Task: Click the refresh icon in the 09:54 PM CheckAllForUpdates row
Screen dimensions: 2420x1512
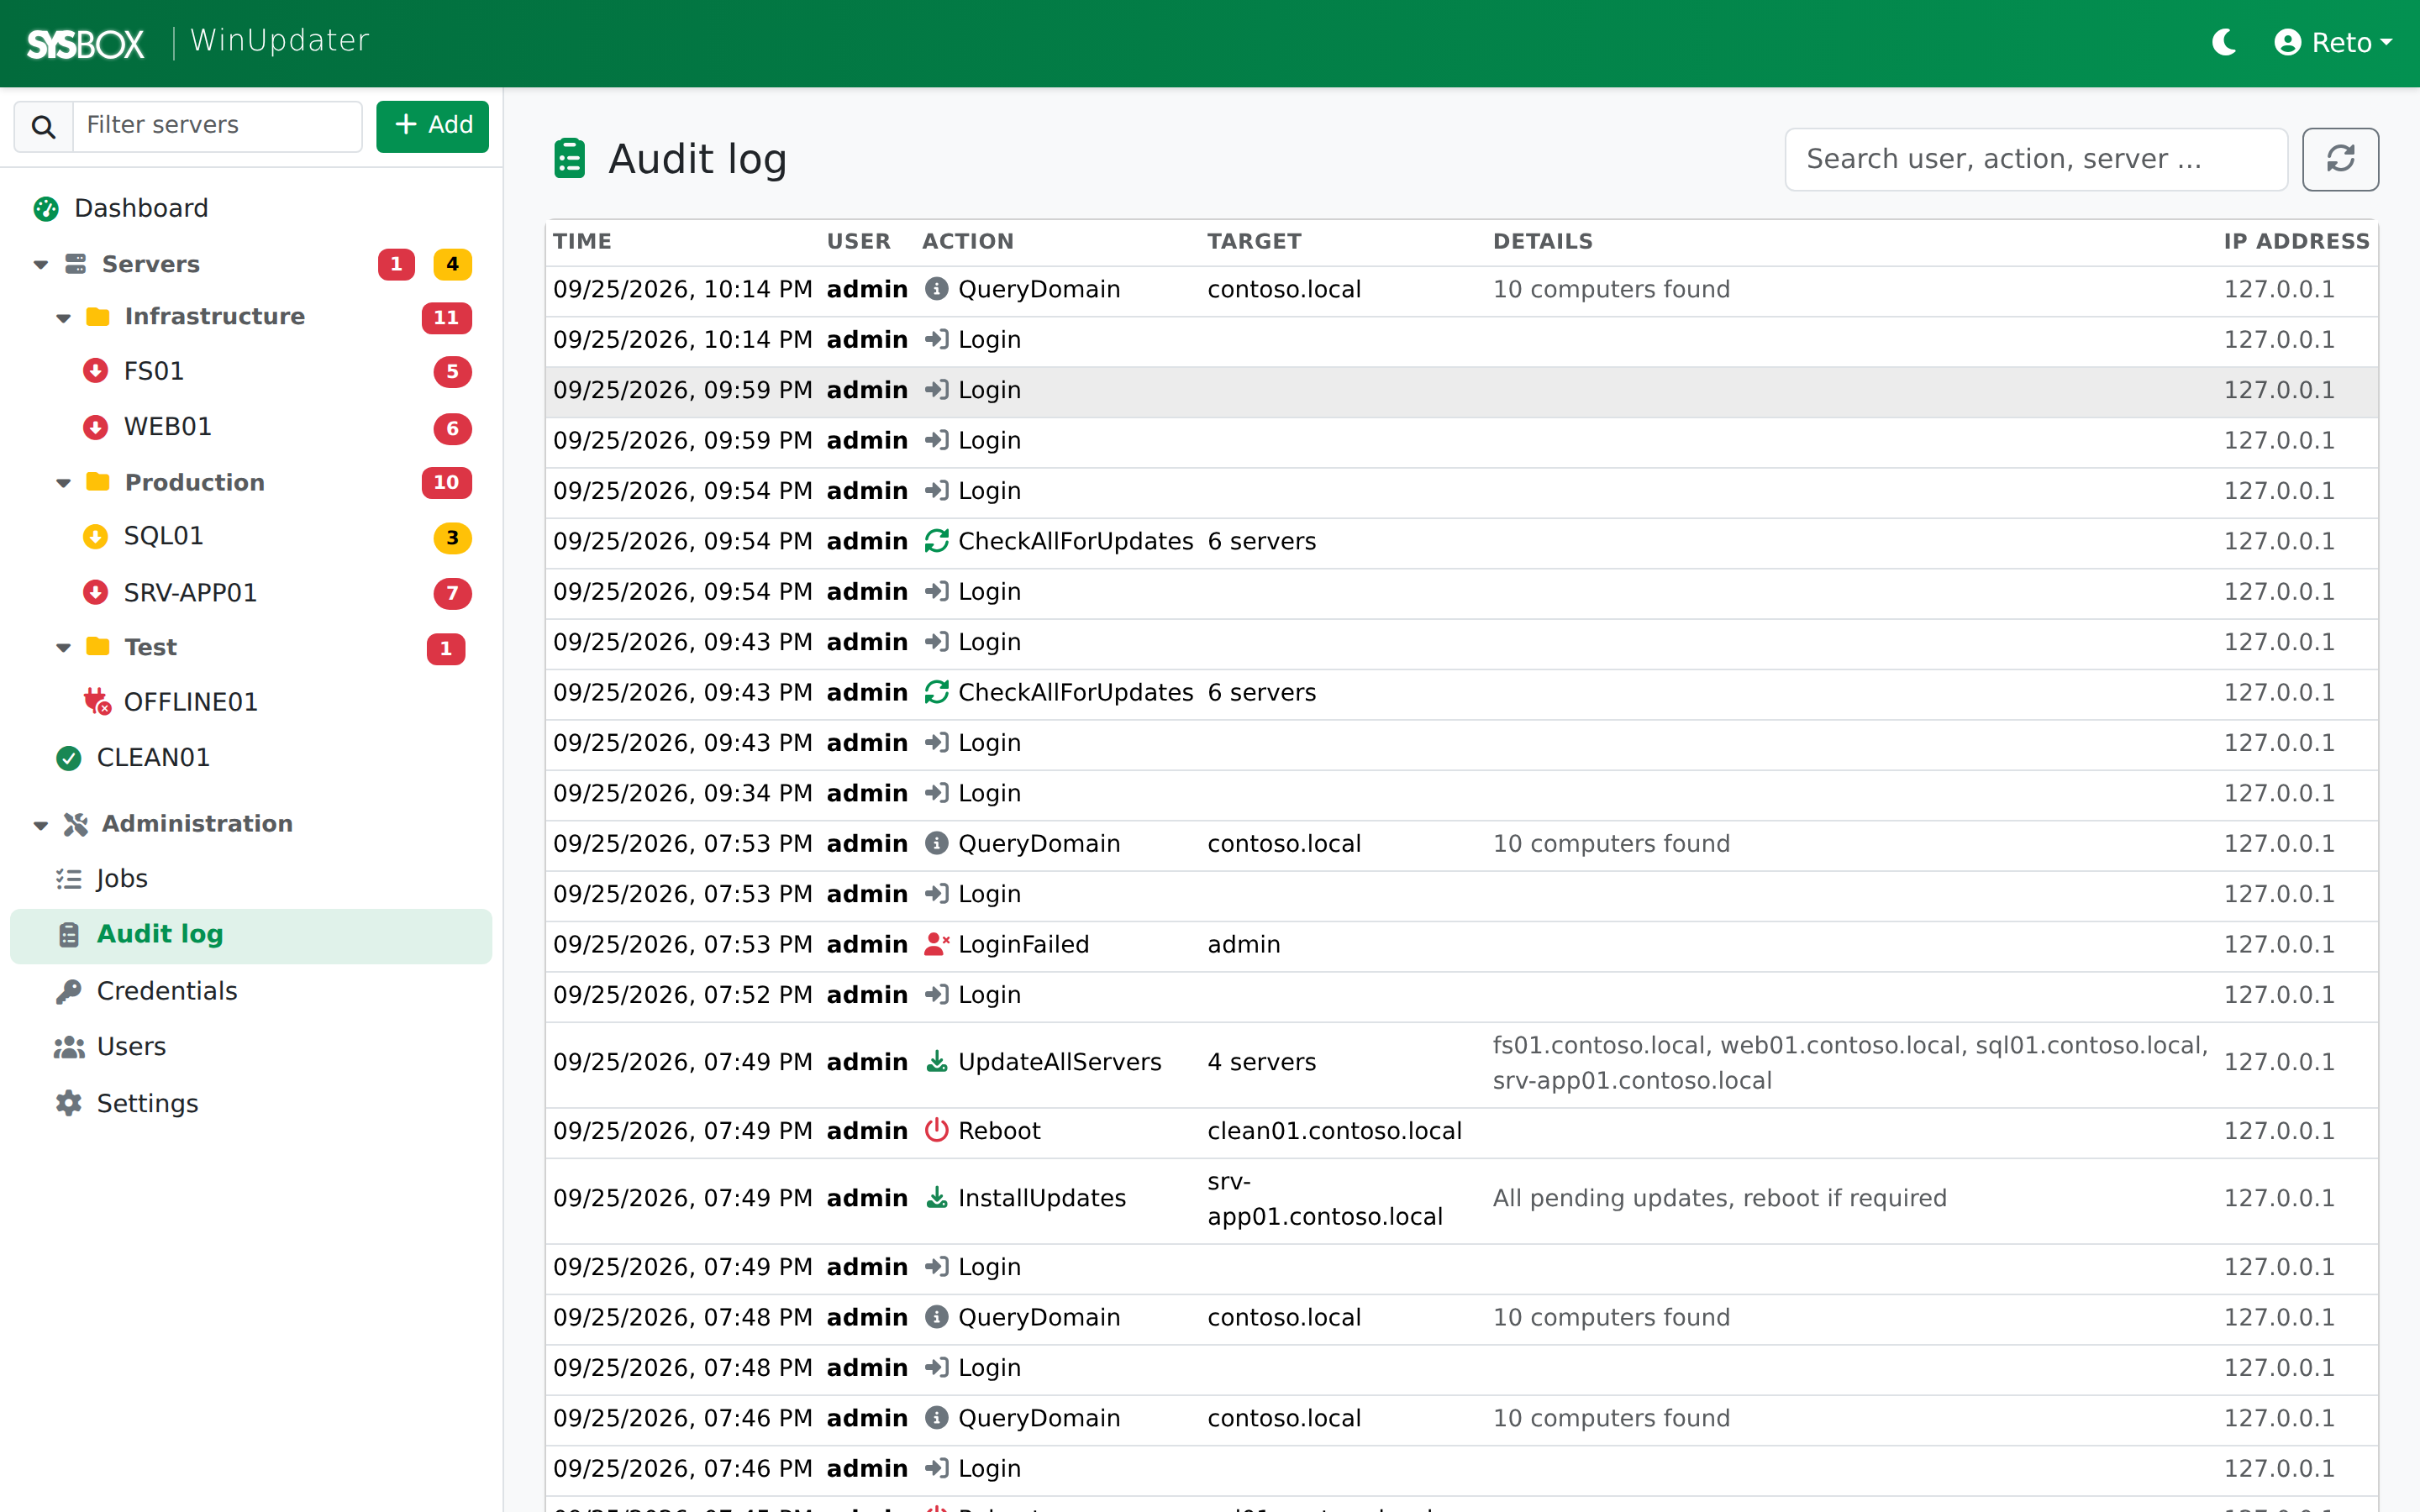Action: point(936,541)
